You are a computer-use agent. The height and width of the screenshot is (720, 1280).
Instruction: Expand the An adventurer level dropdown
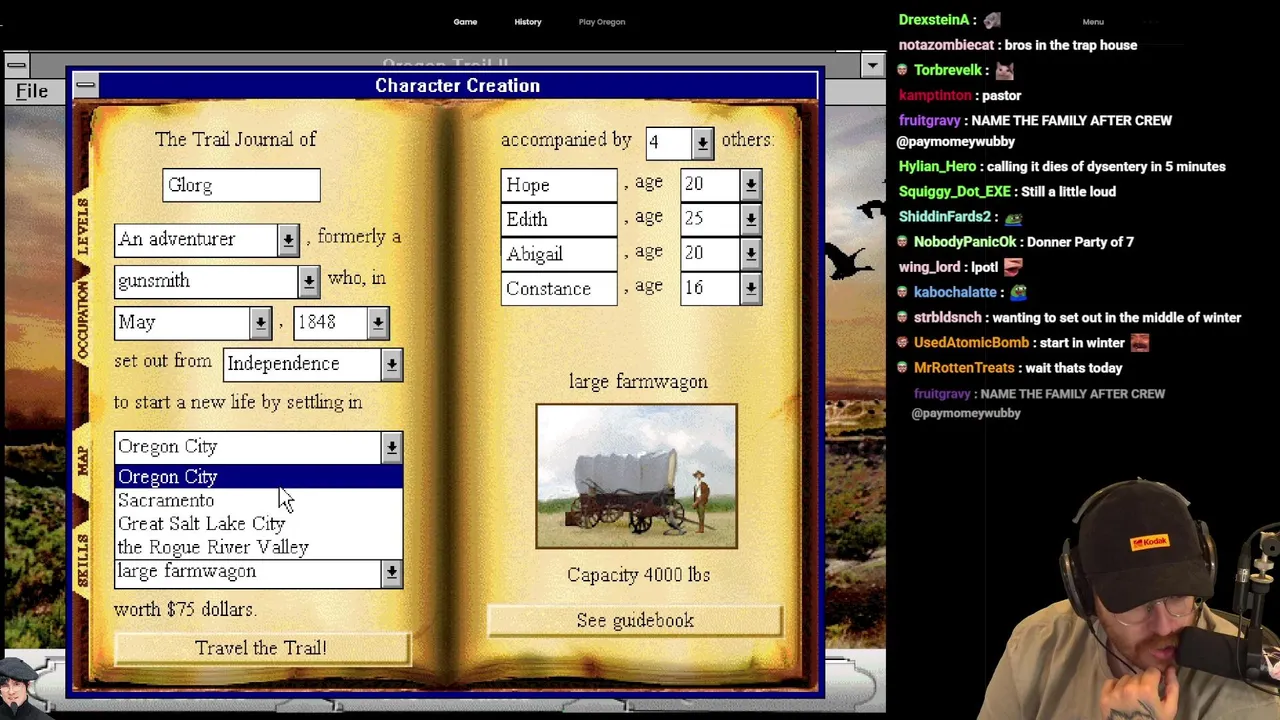click(x=288, y=239)
